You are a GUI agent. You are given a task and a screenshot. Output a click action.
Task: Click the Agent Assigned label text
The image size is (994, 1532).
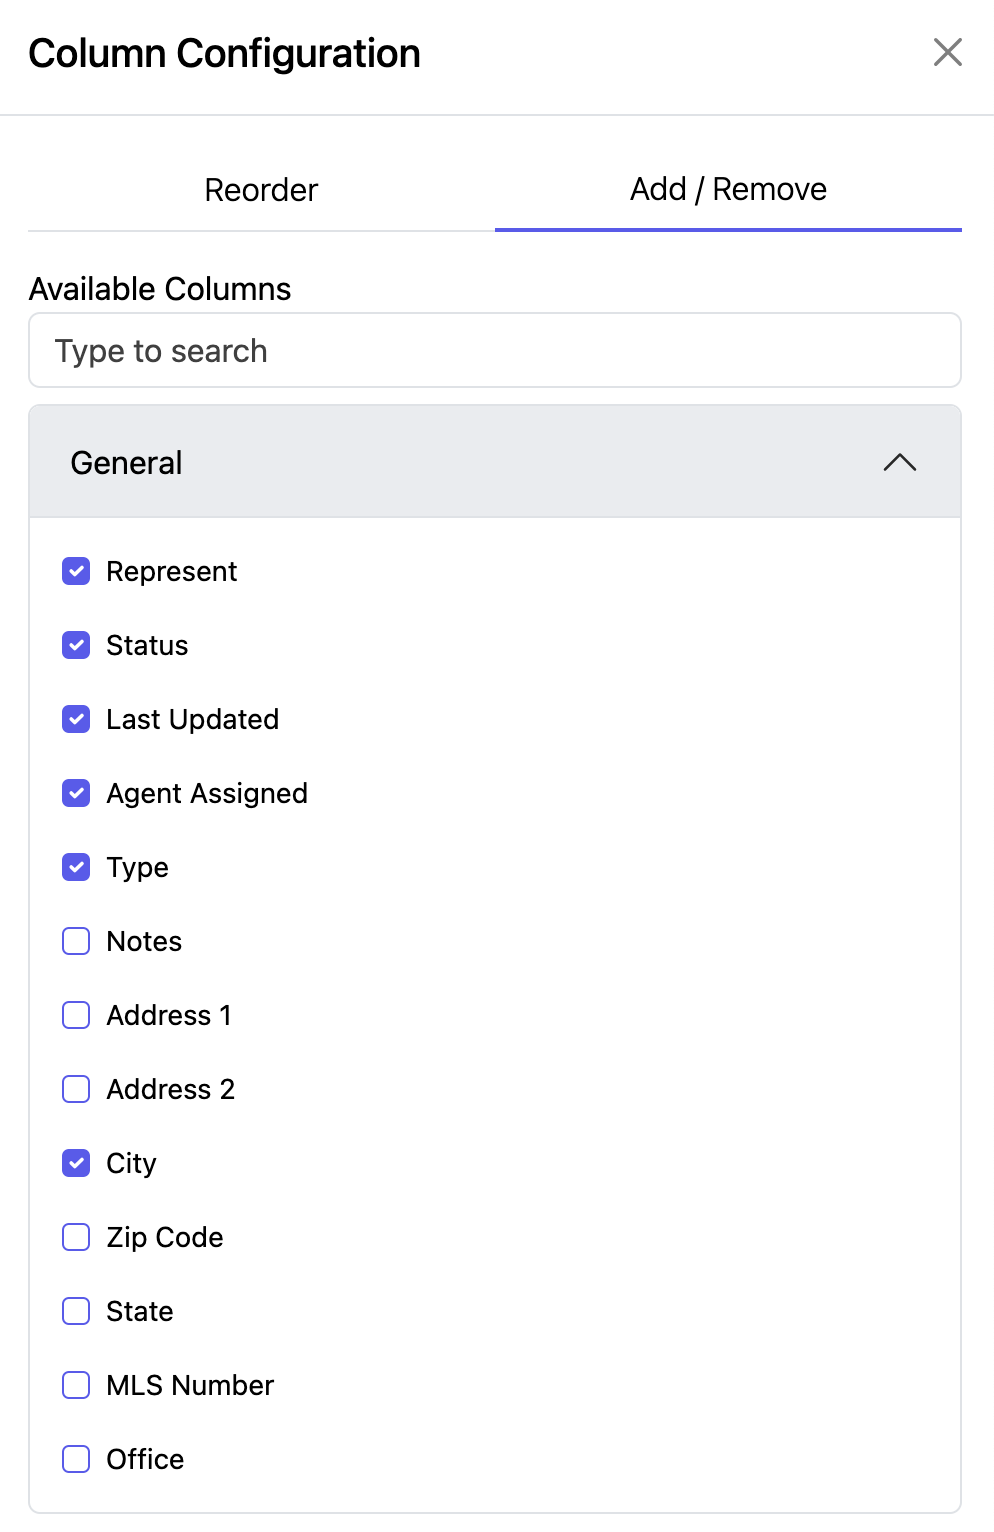coord(207,793)
